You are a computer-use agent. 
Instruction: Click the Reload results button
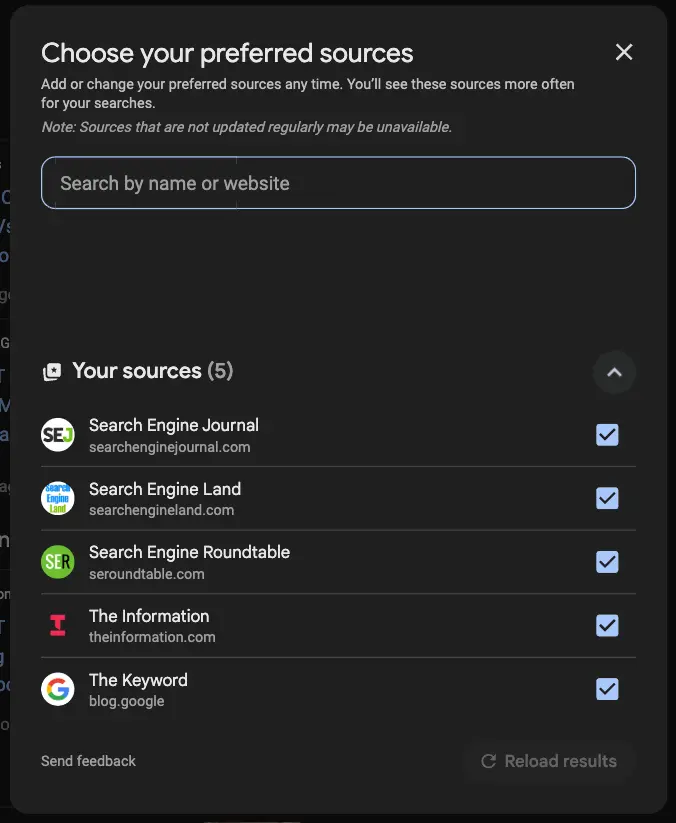[x=549, y=761]
